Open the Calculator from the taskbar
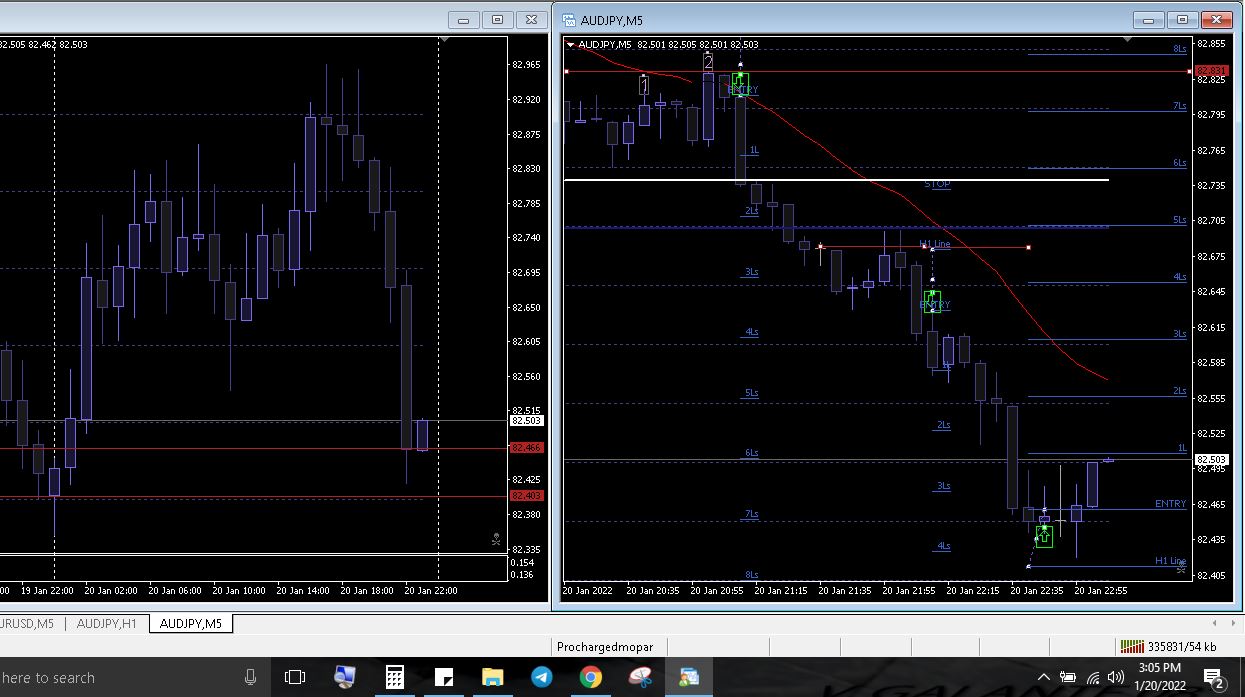1245x697 pixels. [x=395, y=677]
